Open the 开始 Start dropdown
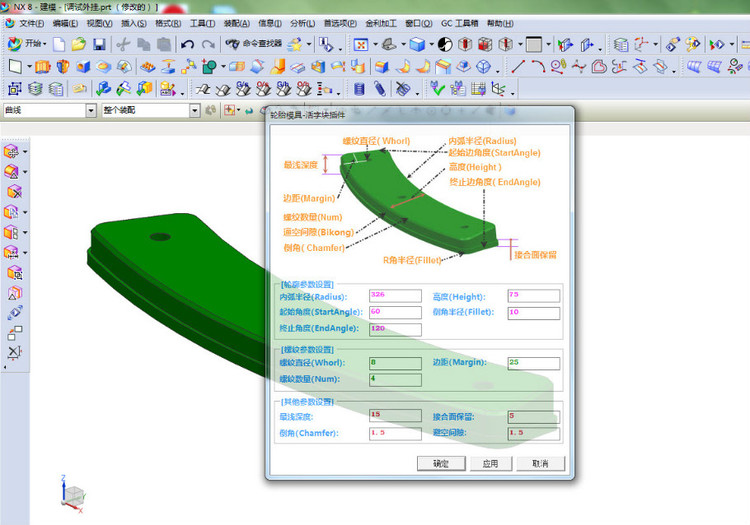This screenshot has height=525, width=750. coord(27,44)
